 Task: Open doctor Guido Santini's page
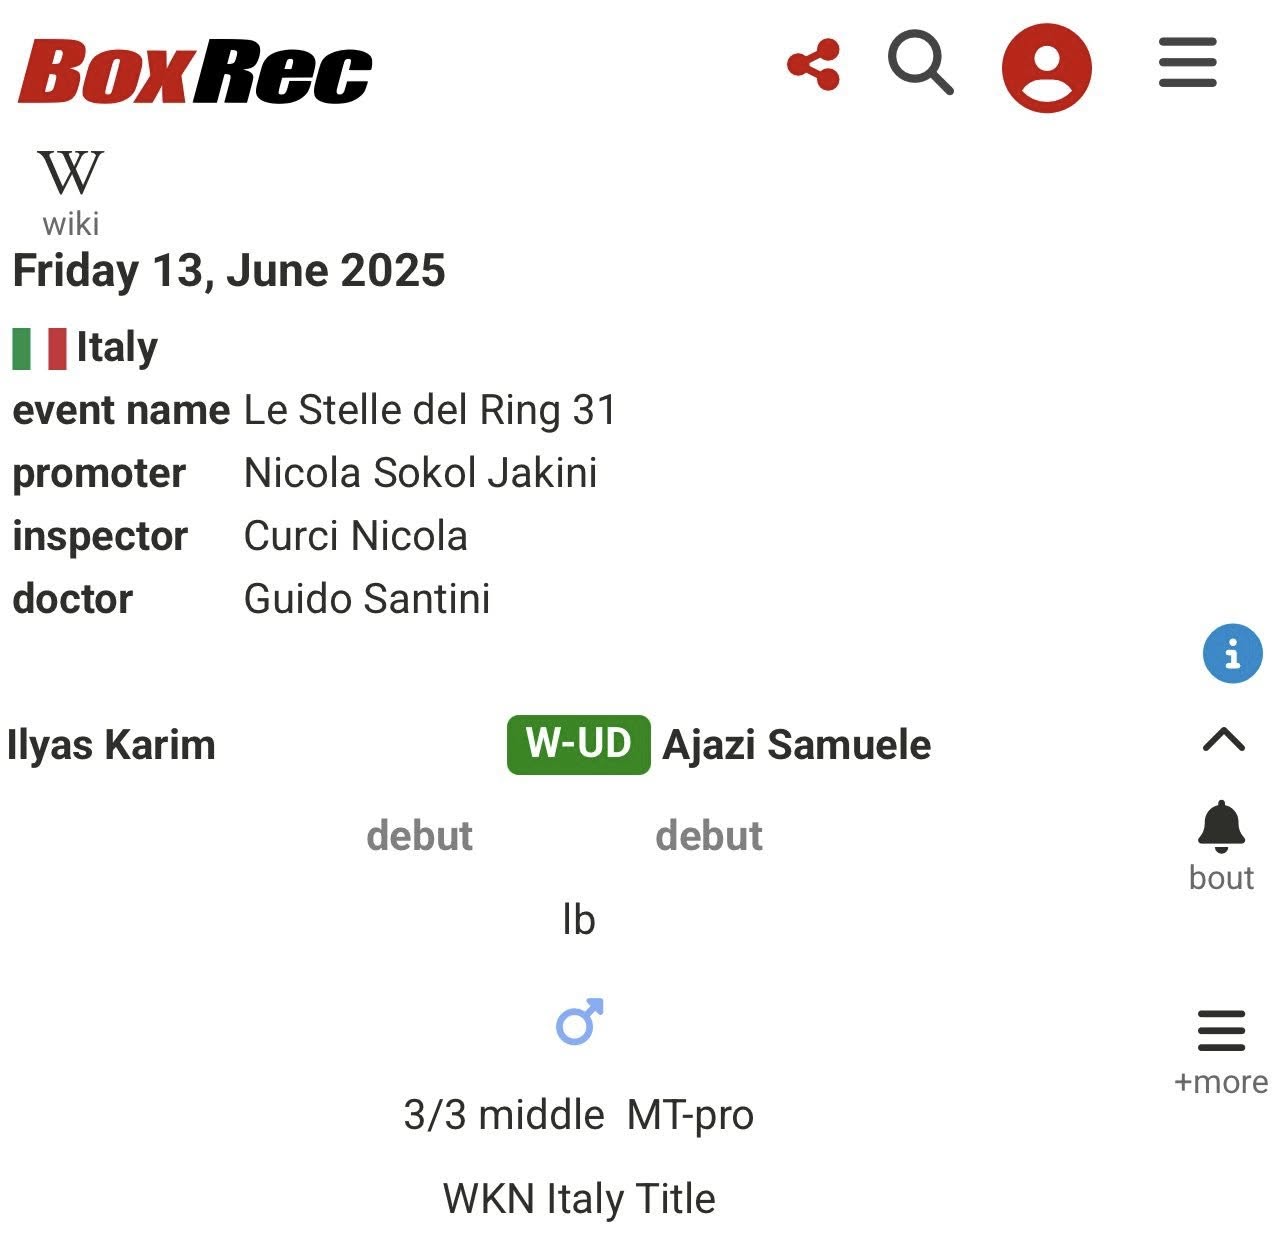point(367,599)
